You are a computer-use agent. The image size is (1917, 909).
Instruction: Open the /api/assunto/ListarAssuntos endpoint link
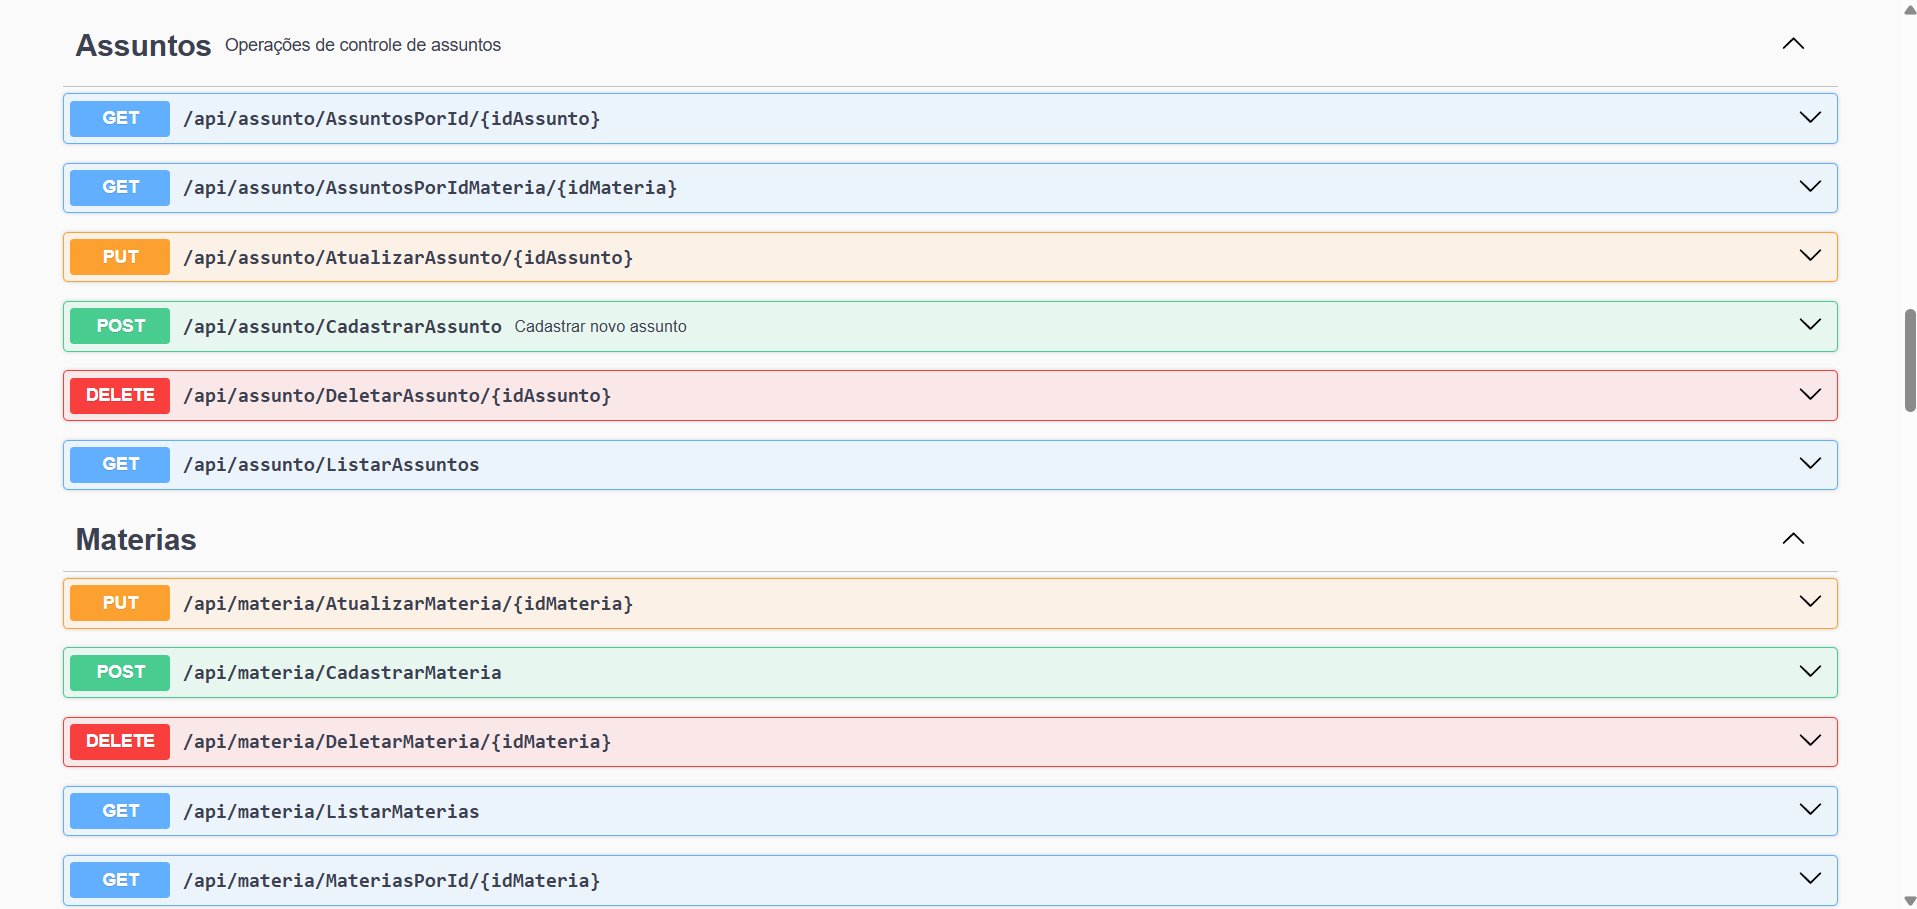click(x=331, y=464)
